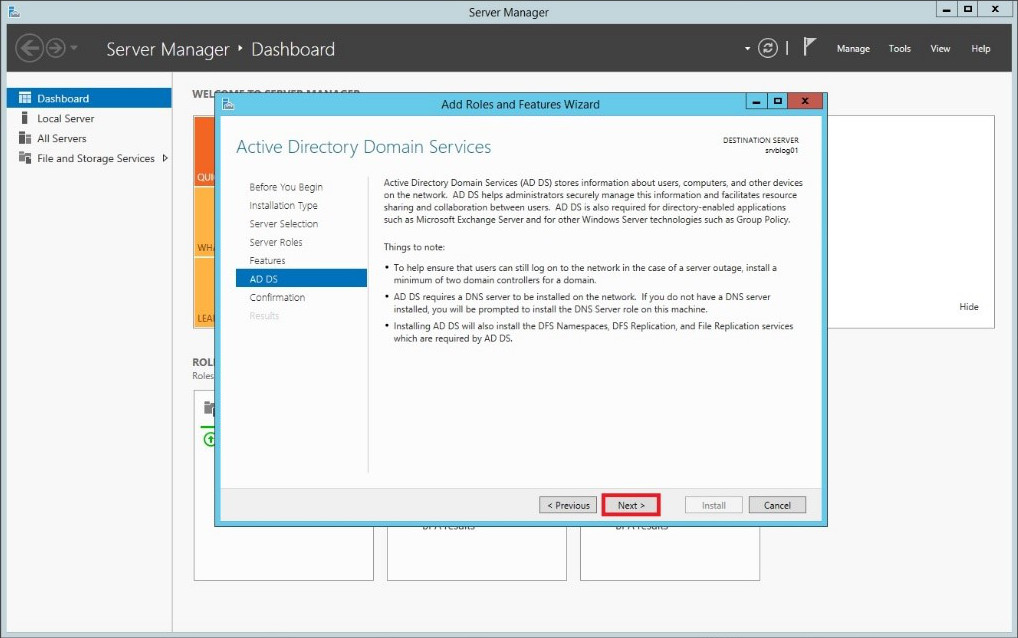Click the Hide link in the welcome panel
The image size is (1018, 638).
(x=969, y=306)
